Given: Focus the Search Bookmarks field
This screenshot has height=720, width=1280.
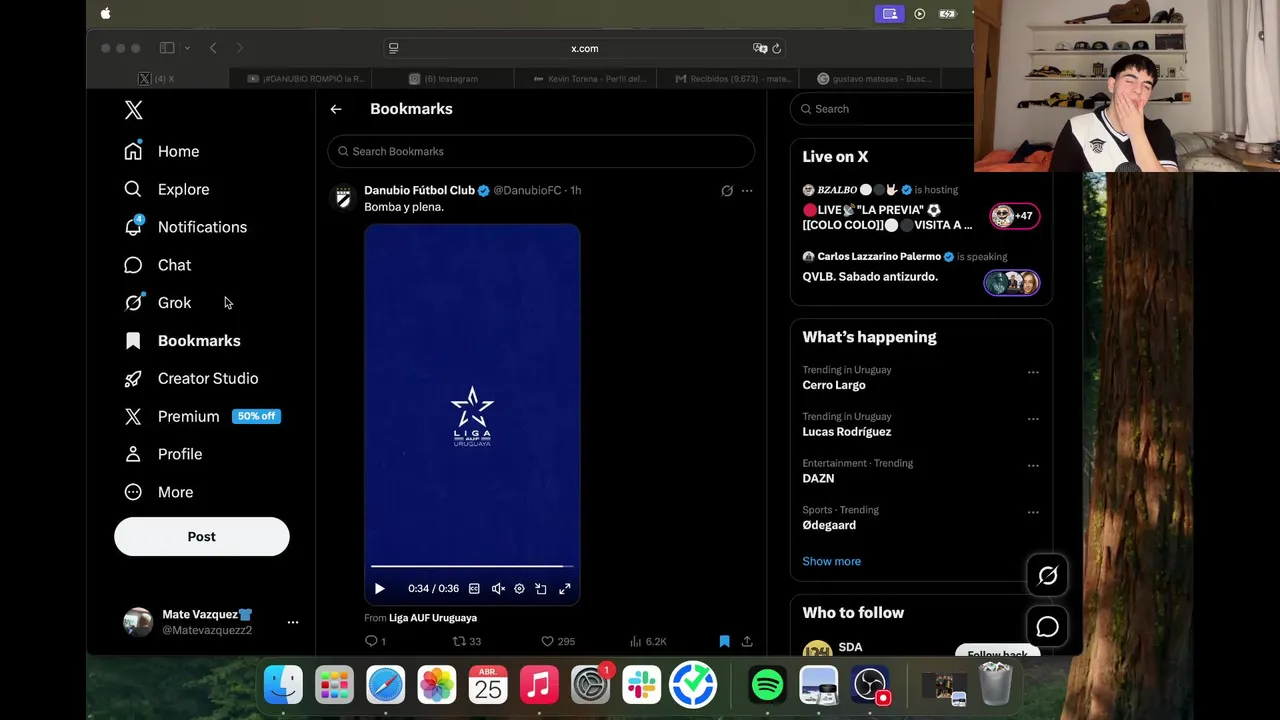Looking at the screenshot, I should tap(541, 151).
